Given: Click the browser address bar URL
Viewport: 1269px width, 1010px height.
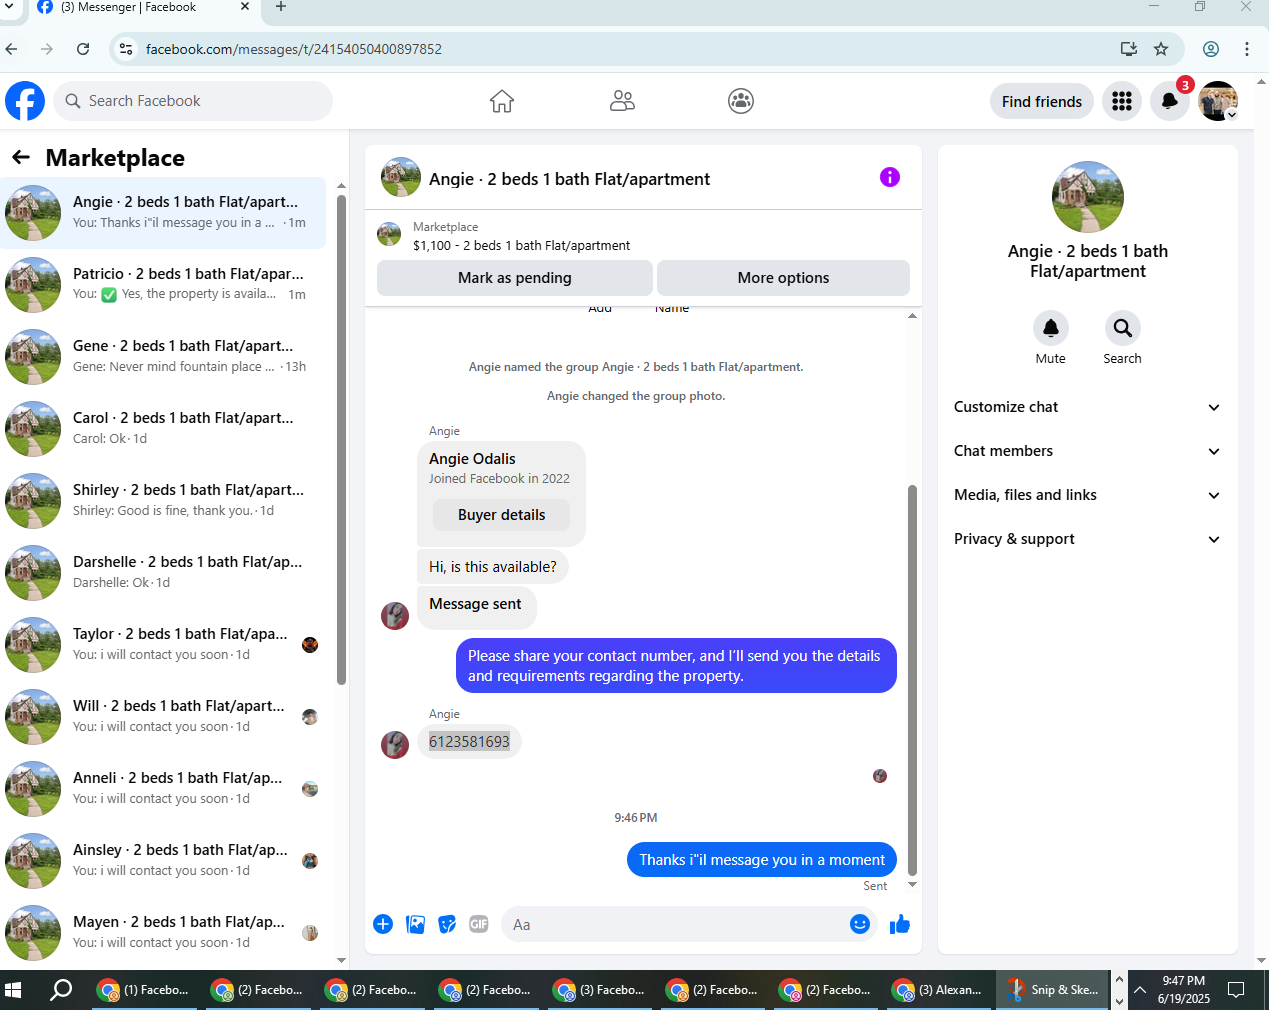Looking at the screenshot, I should tap(294, 49).
